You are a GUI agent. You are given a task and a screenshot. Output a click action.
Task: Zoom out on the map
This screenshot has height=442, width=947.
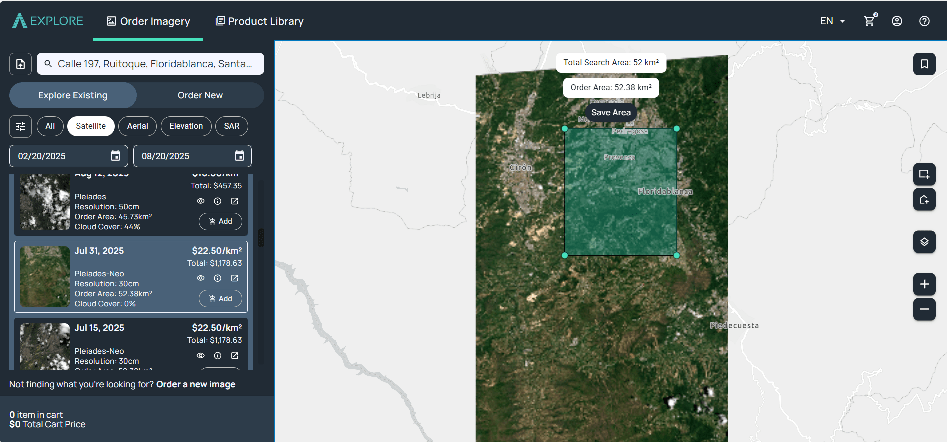924,310
